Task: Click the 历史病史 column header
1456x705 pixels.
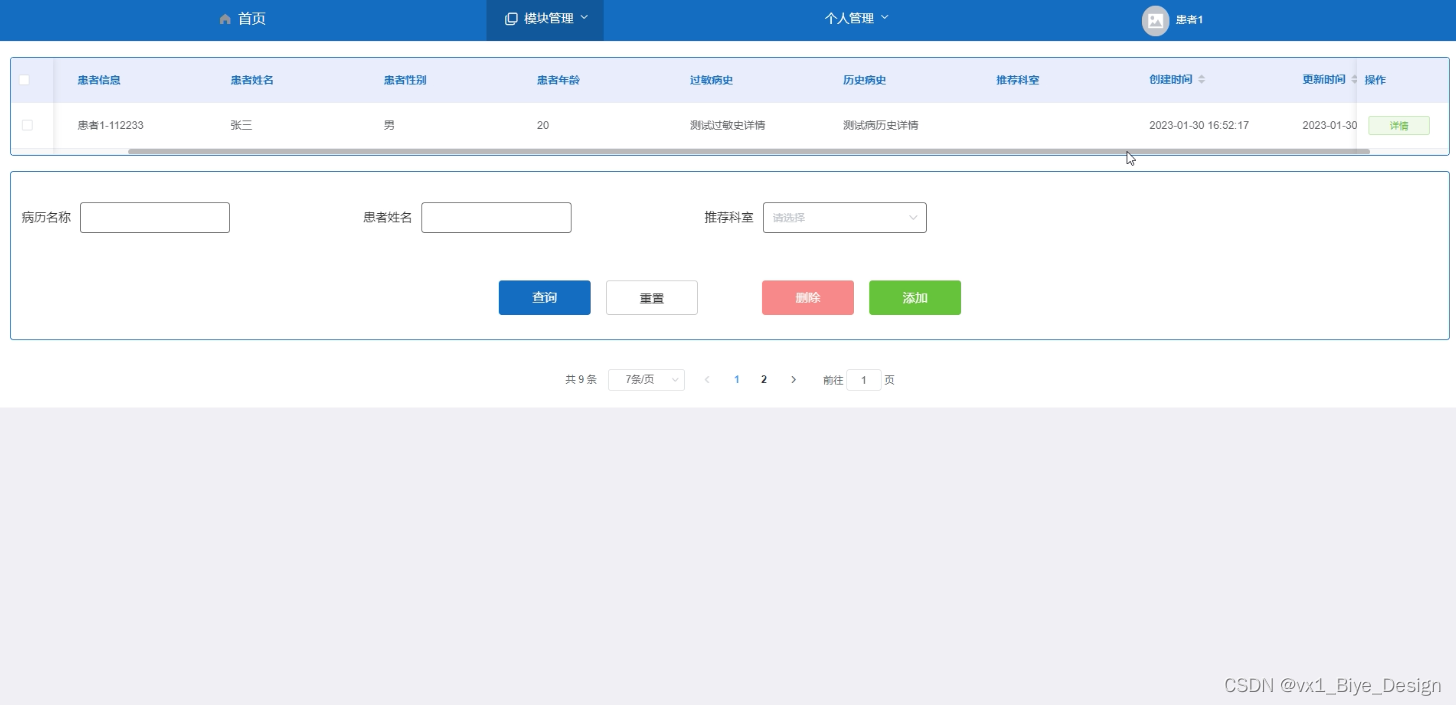Action: tap(864, 80)
